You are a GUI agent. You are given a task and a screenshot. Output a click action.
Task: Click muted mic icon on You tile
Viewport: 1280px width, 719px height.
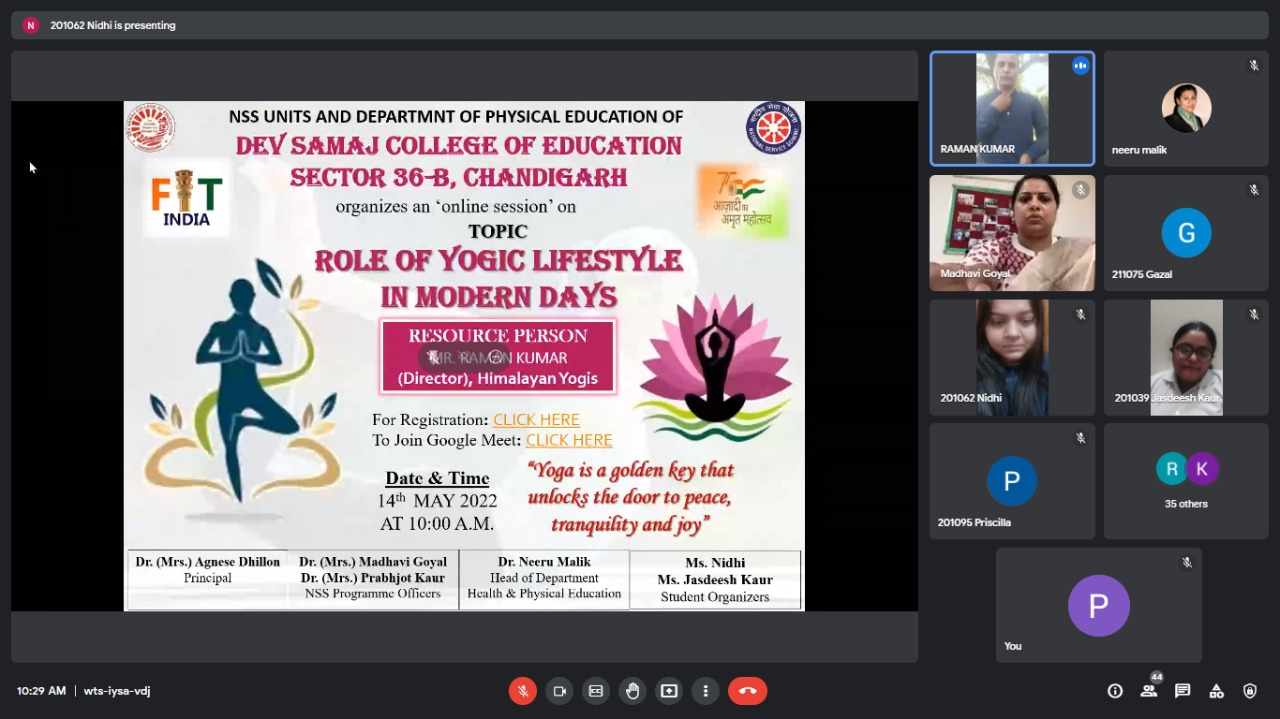coord(1187,563)
